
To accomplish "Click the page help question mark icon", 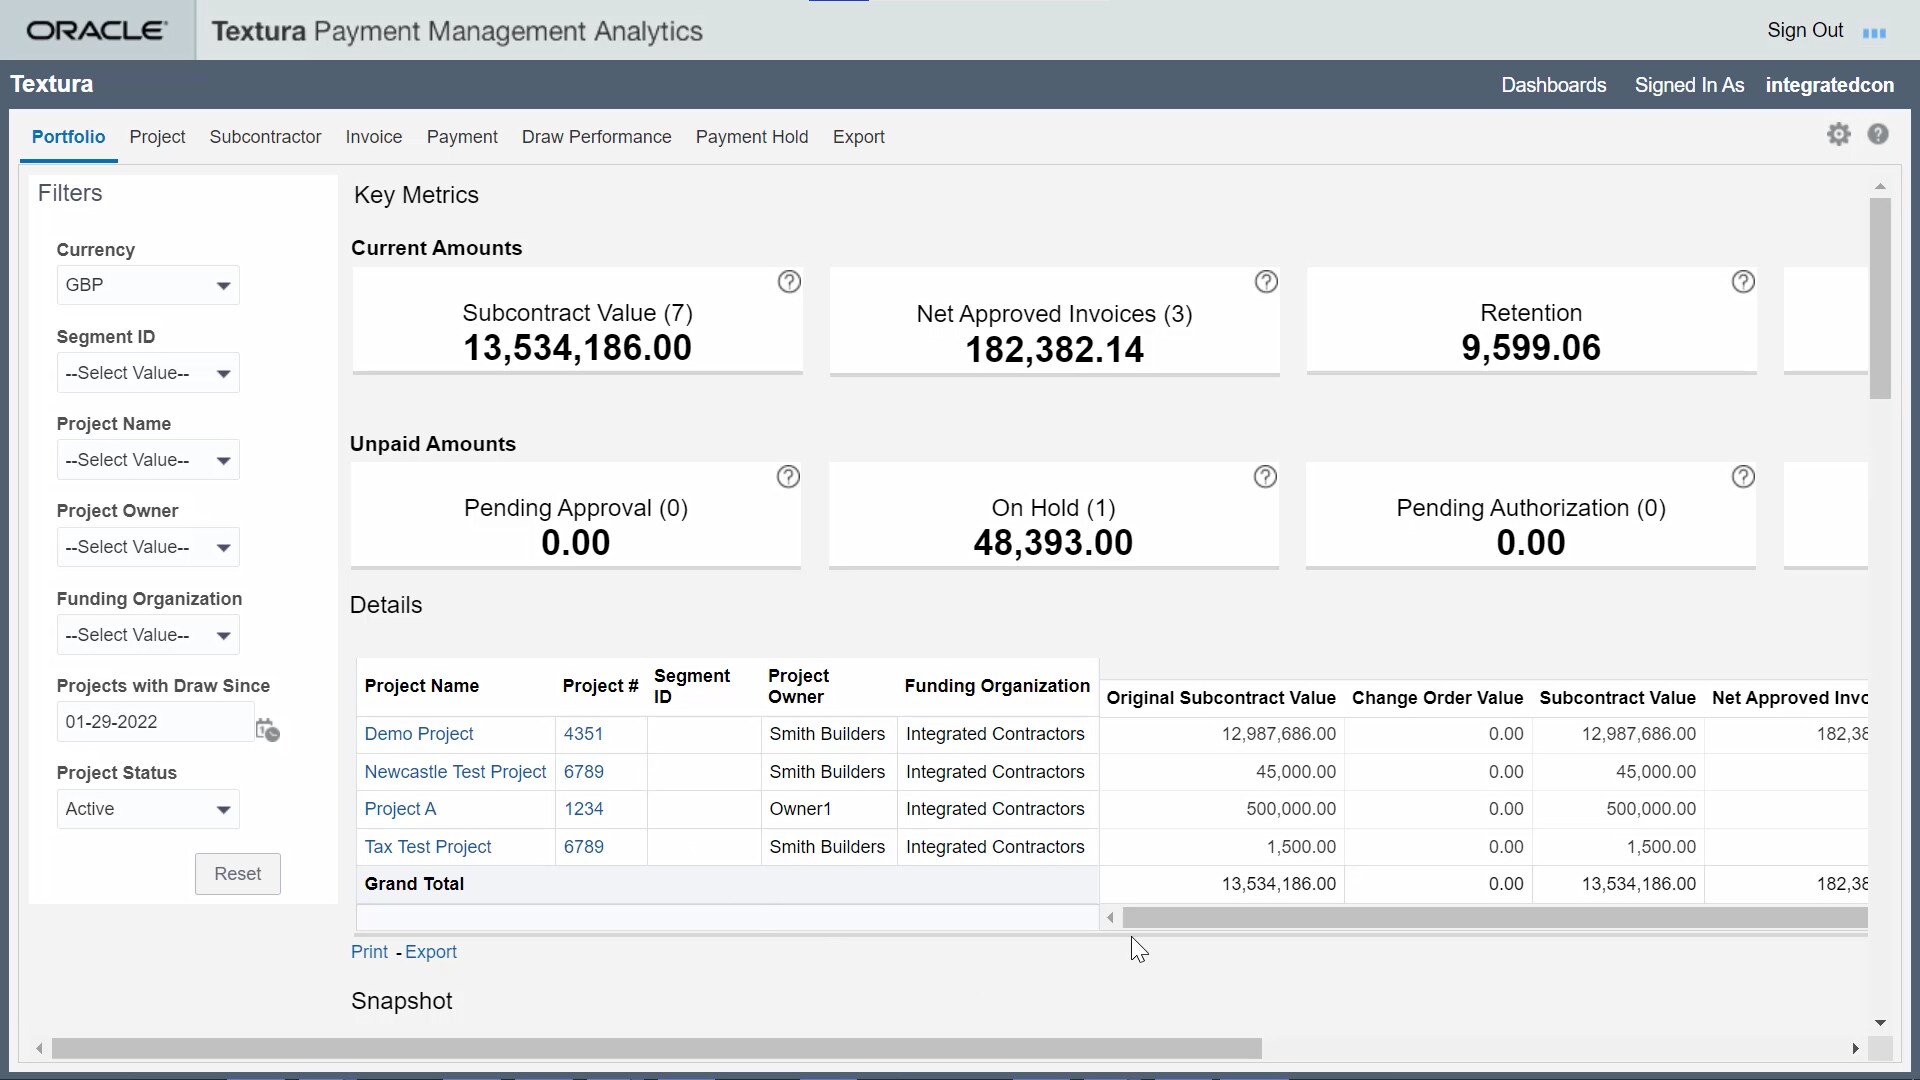I will (1878, 135).
